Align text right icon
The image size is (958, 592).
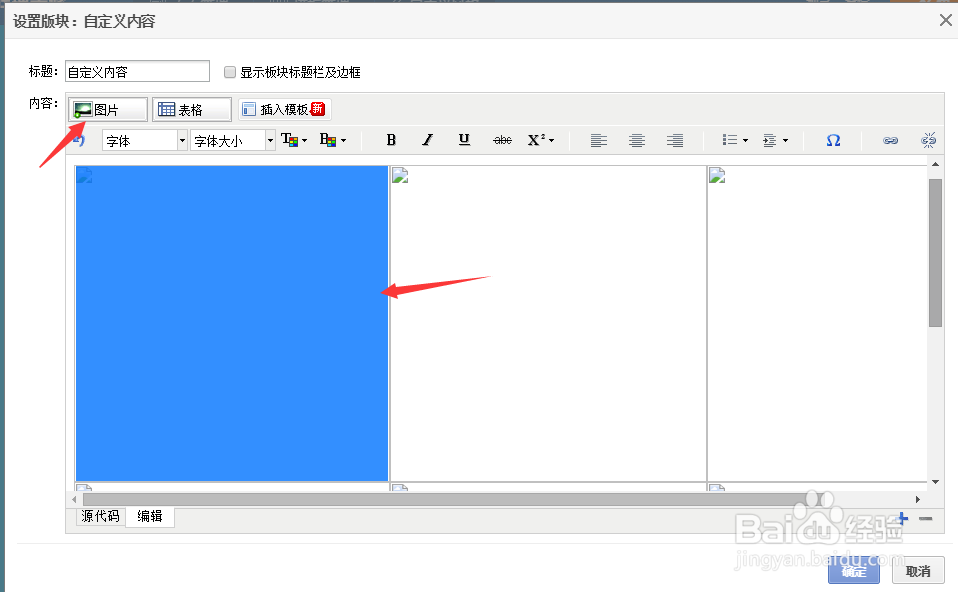(675, 141)
